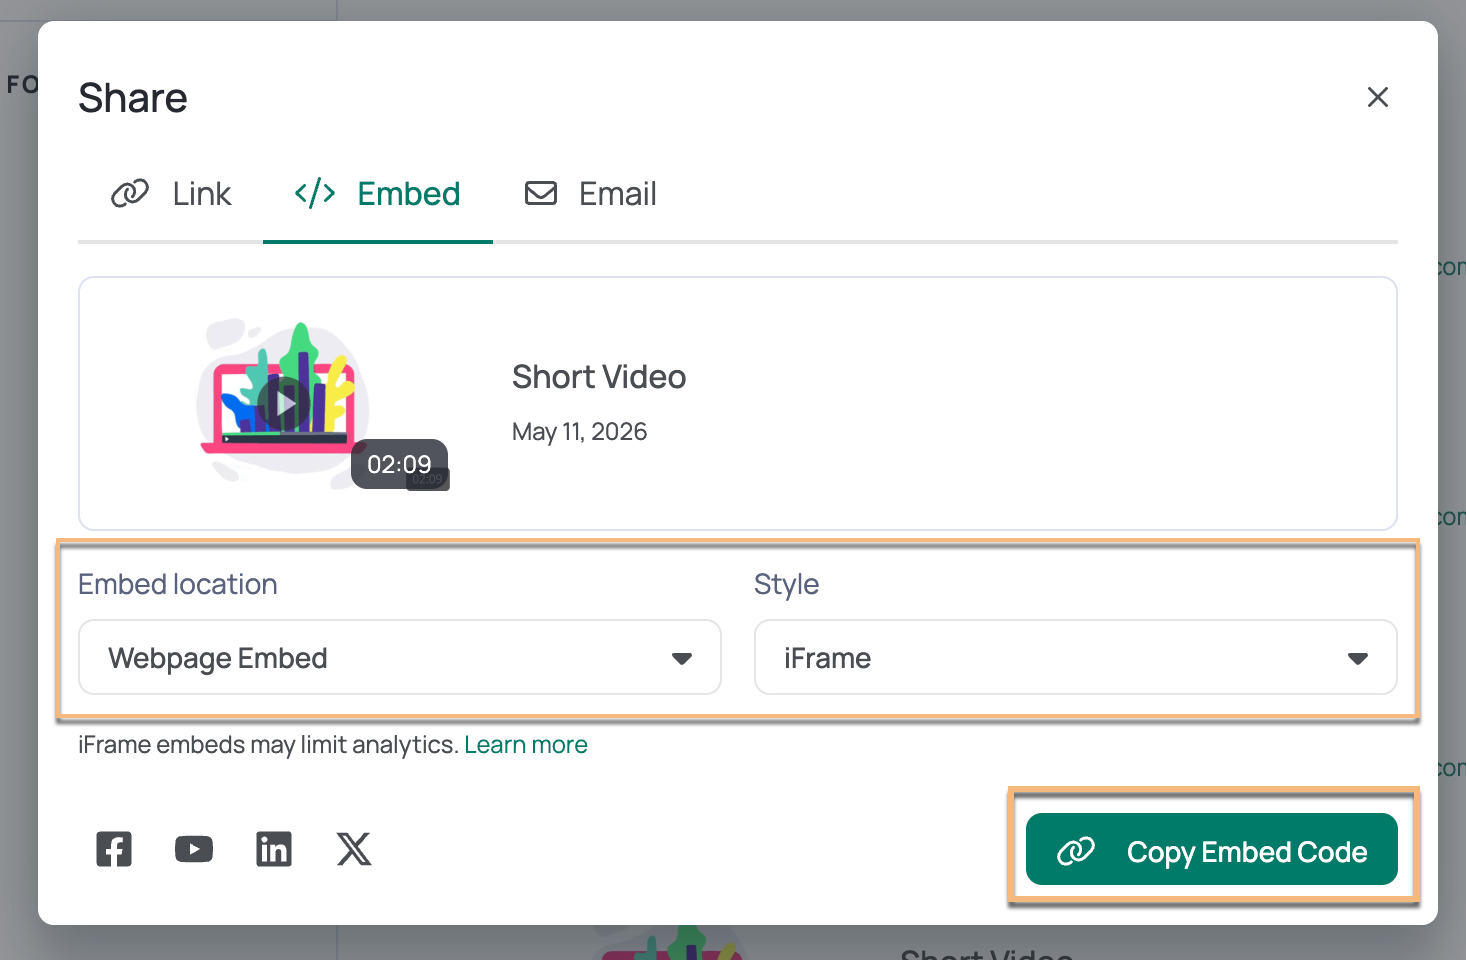Click the 02:09 duration badge

399,464
